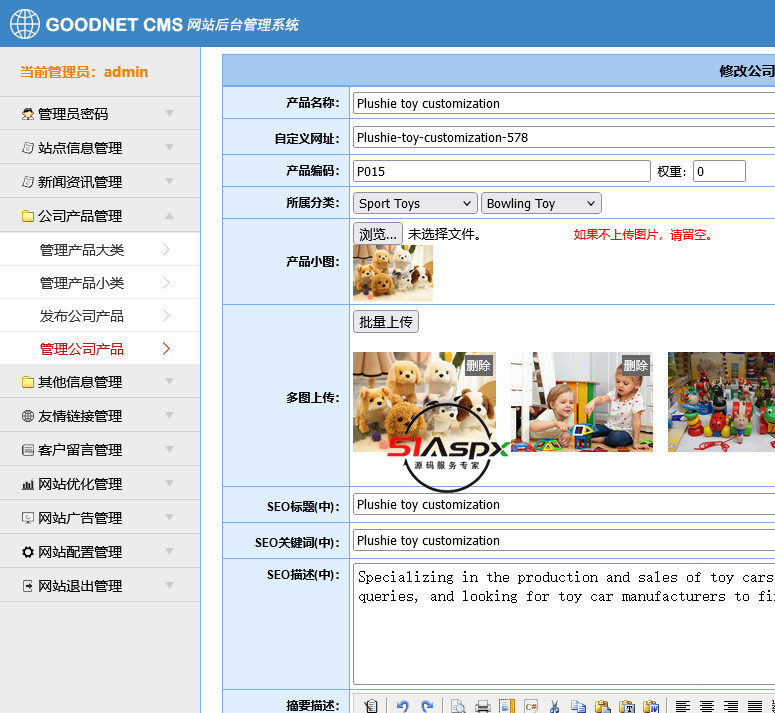
Task: Click the exit icon beside 网站退出管理
Action: [28, 586]
